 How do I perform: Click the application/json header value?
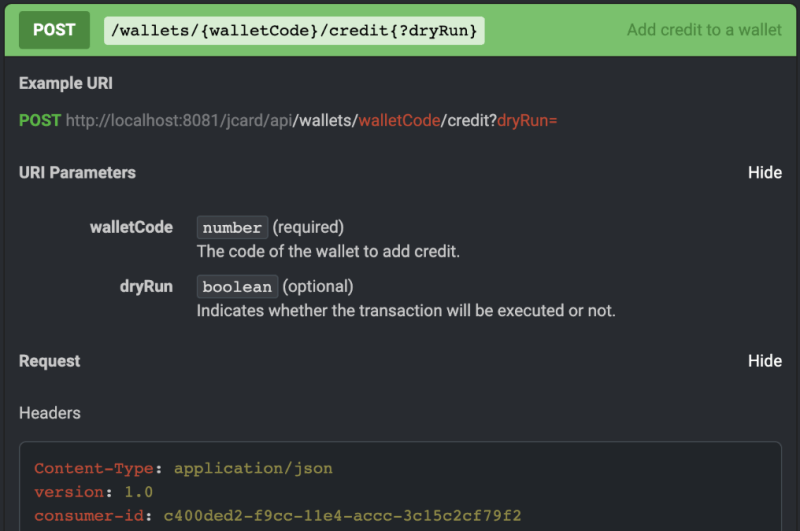253,468
